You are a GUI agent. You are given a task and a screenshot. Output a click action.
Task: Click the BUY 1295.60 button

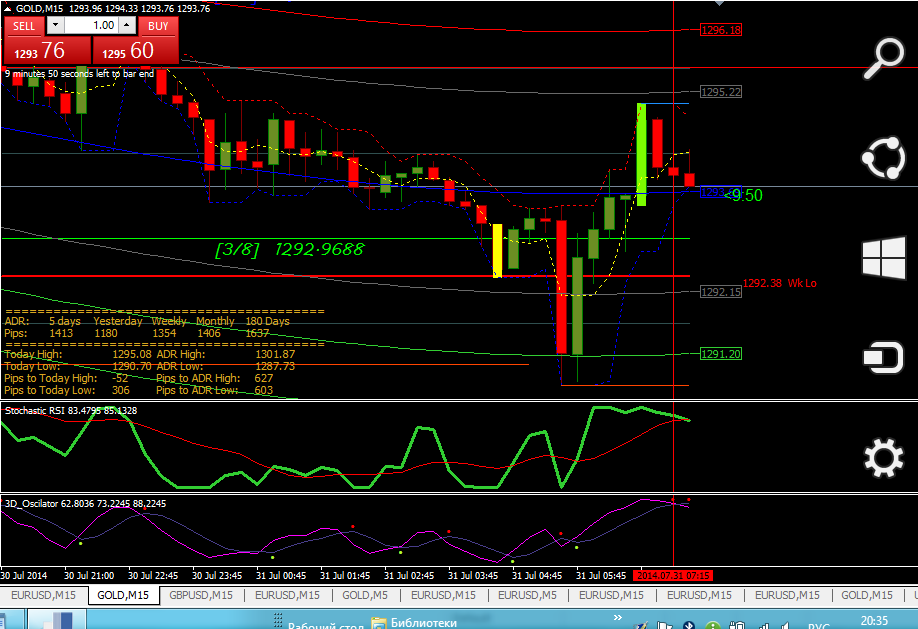coord(135,50)
